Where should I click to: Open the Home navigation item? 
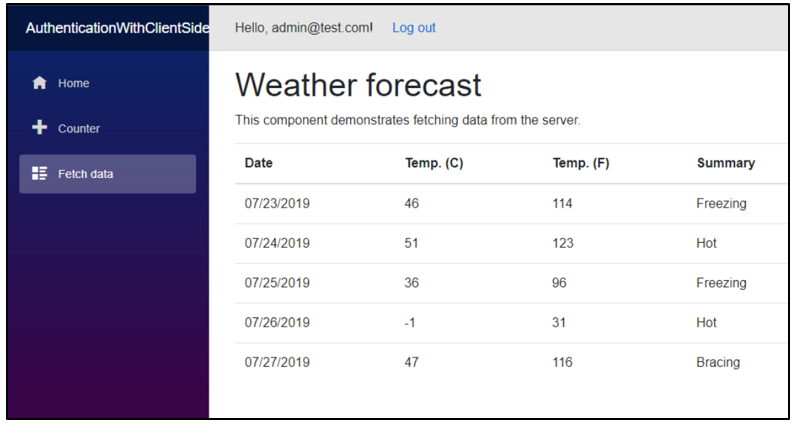tap(73, 83)
